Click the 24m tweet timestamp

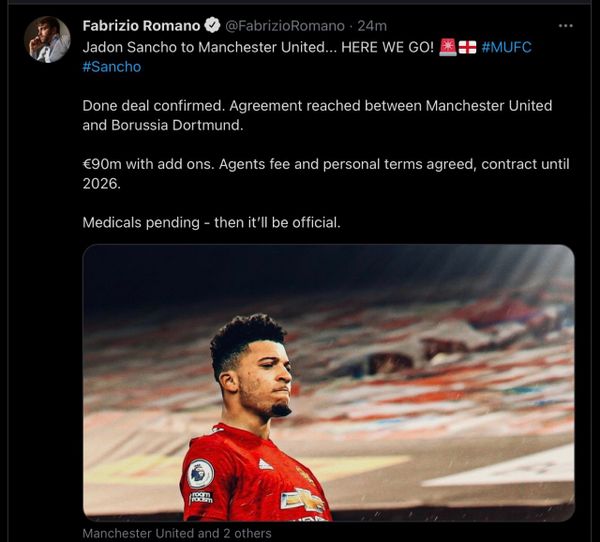372,26
